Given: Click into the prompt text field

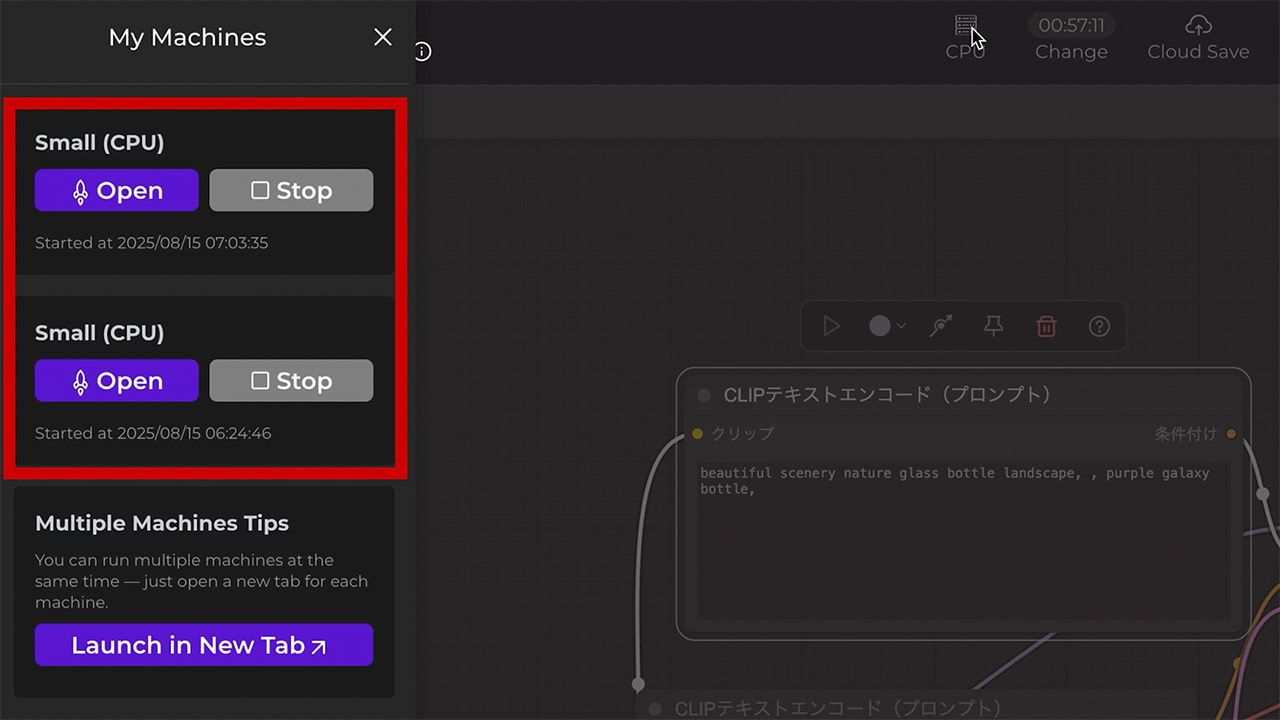Looking at the screenshot, I should click(963, 540).
